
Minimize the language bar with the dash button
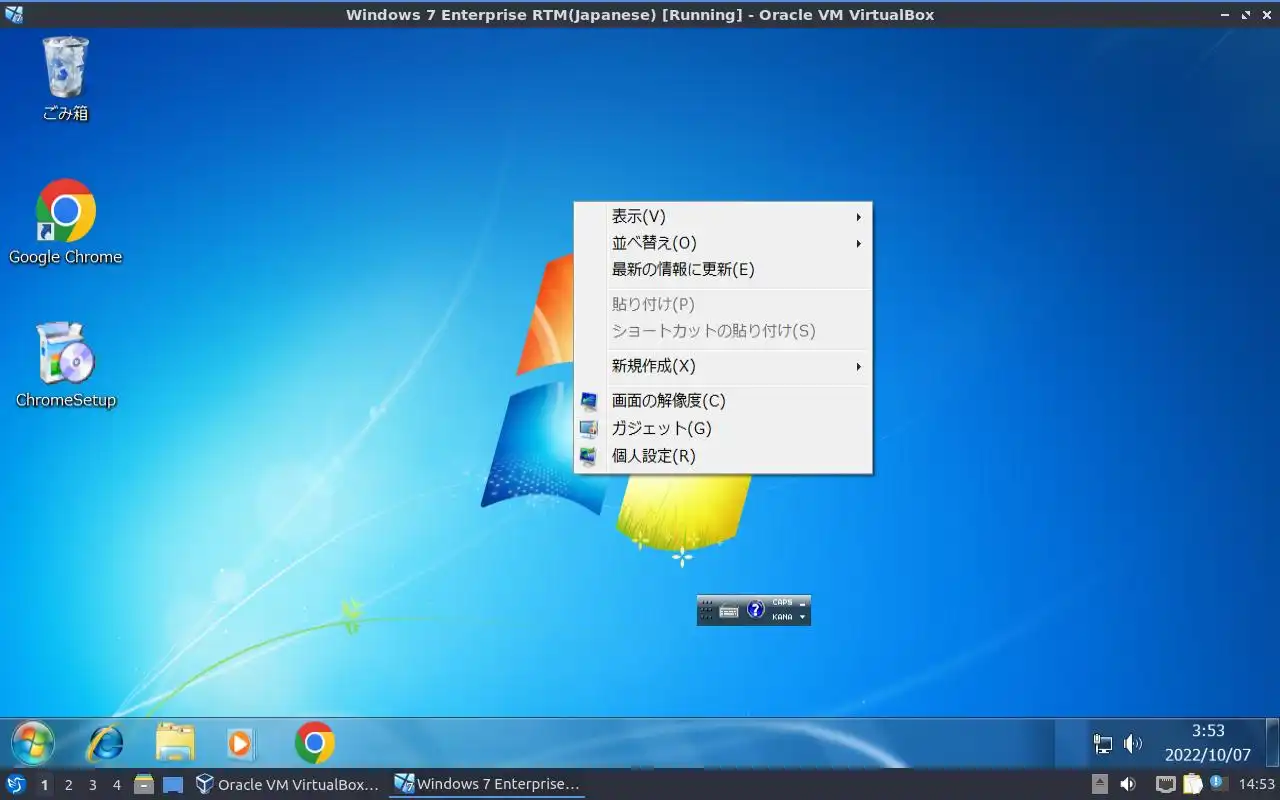pos(802,603)
